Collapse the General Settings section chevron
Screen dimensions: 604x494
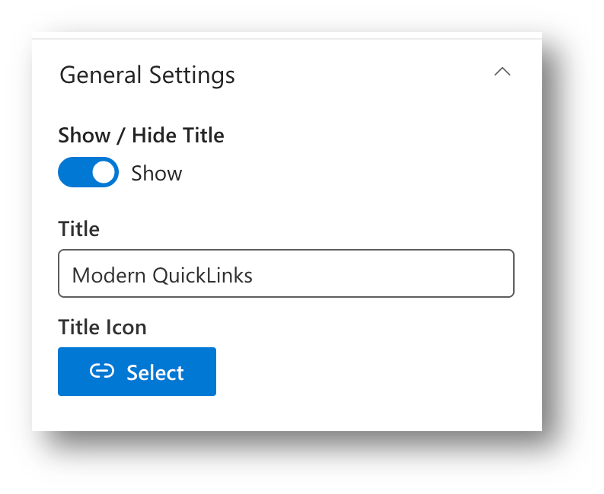pos(503,73)
